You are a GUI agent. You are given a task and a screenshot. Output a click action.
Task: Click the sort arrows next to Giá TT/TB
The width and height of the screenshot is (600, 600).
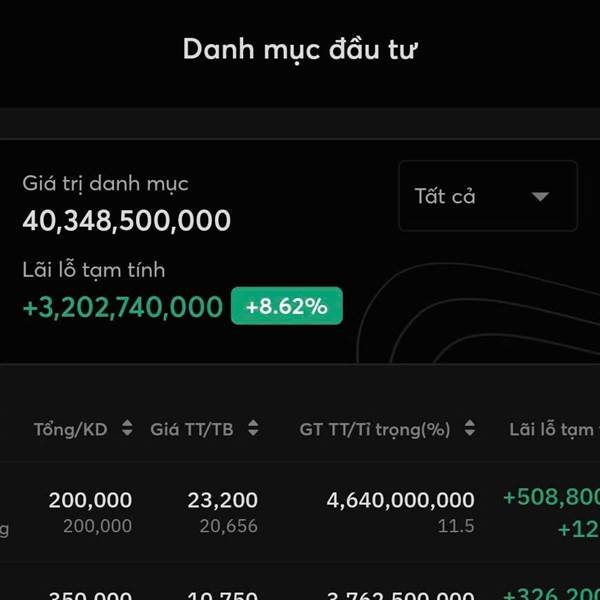tap(253, 429)
